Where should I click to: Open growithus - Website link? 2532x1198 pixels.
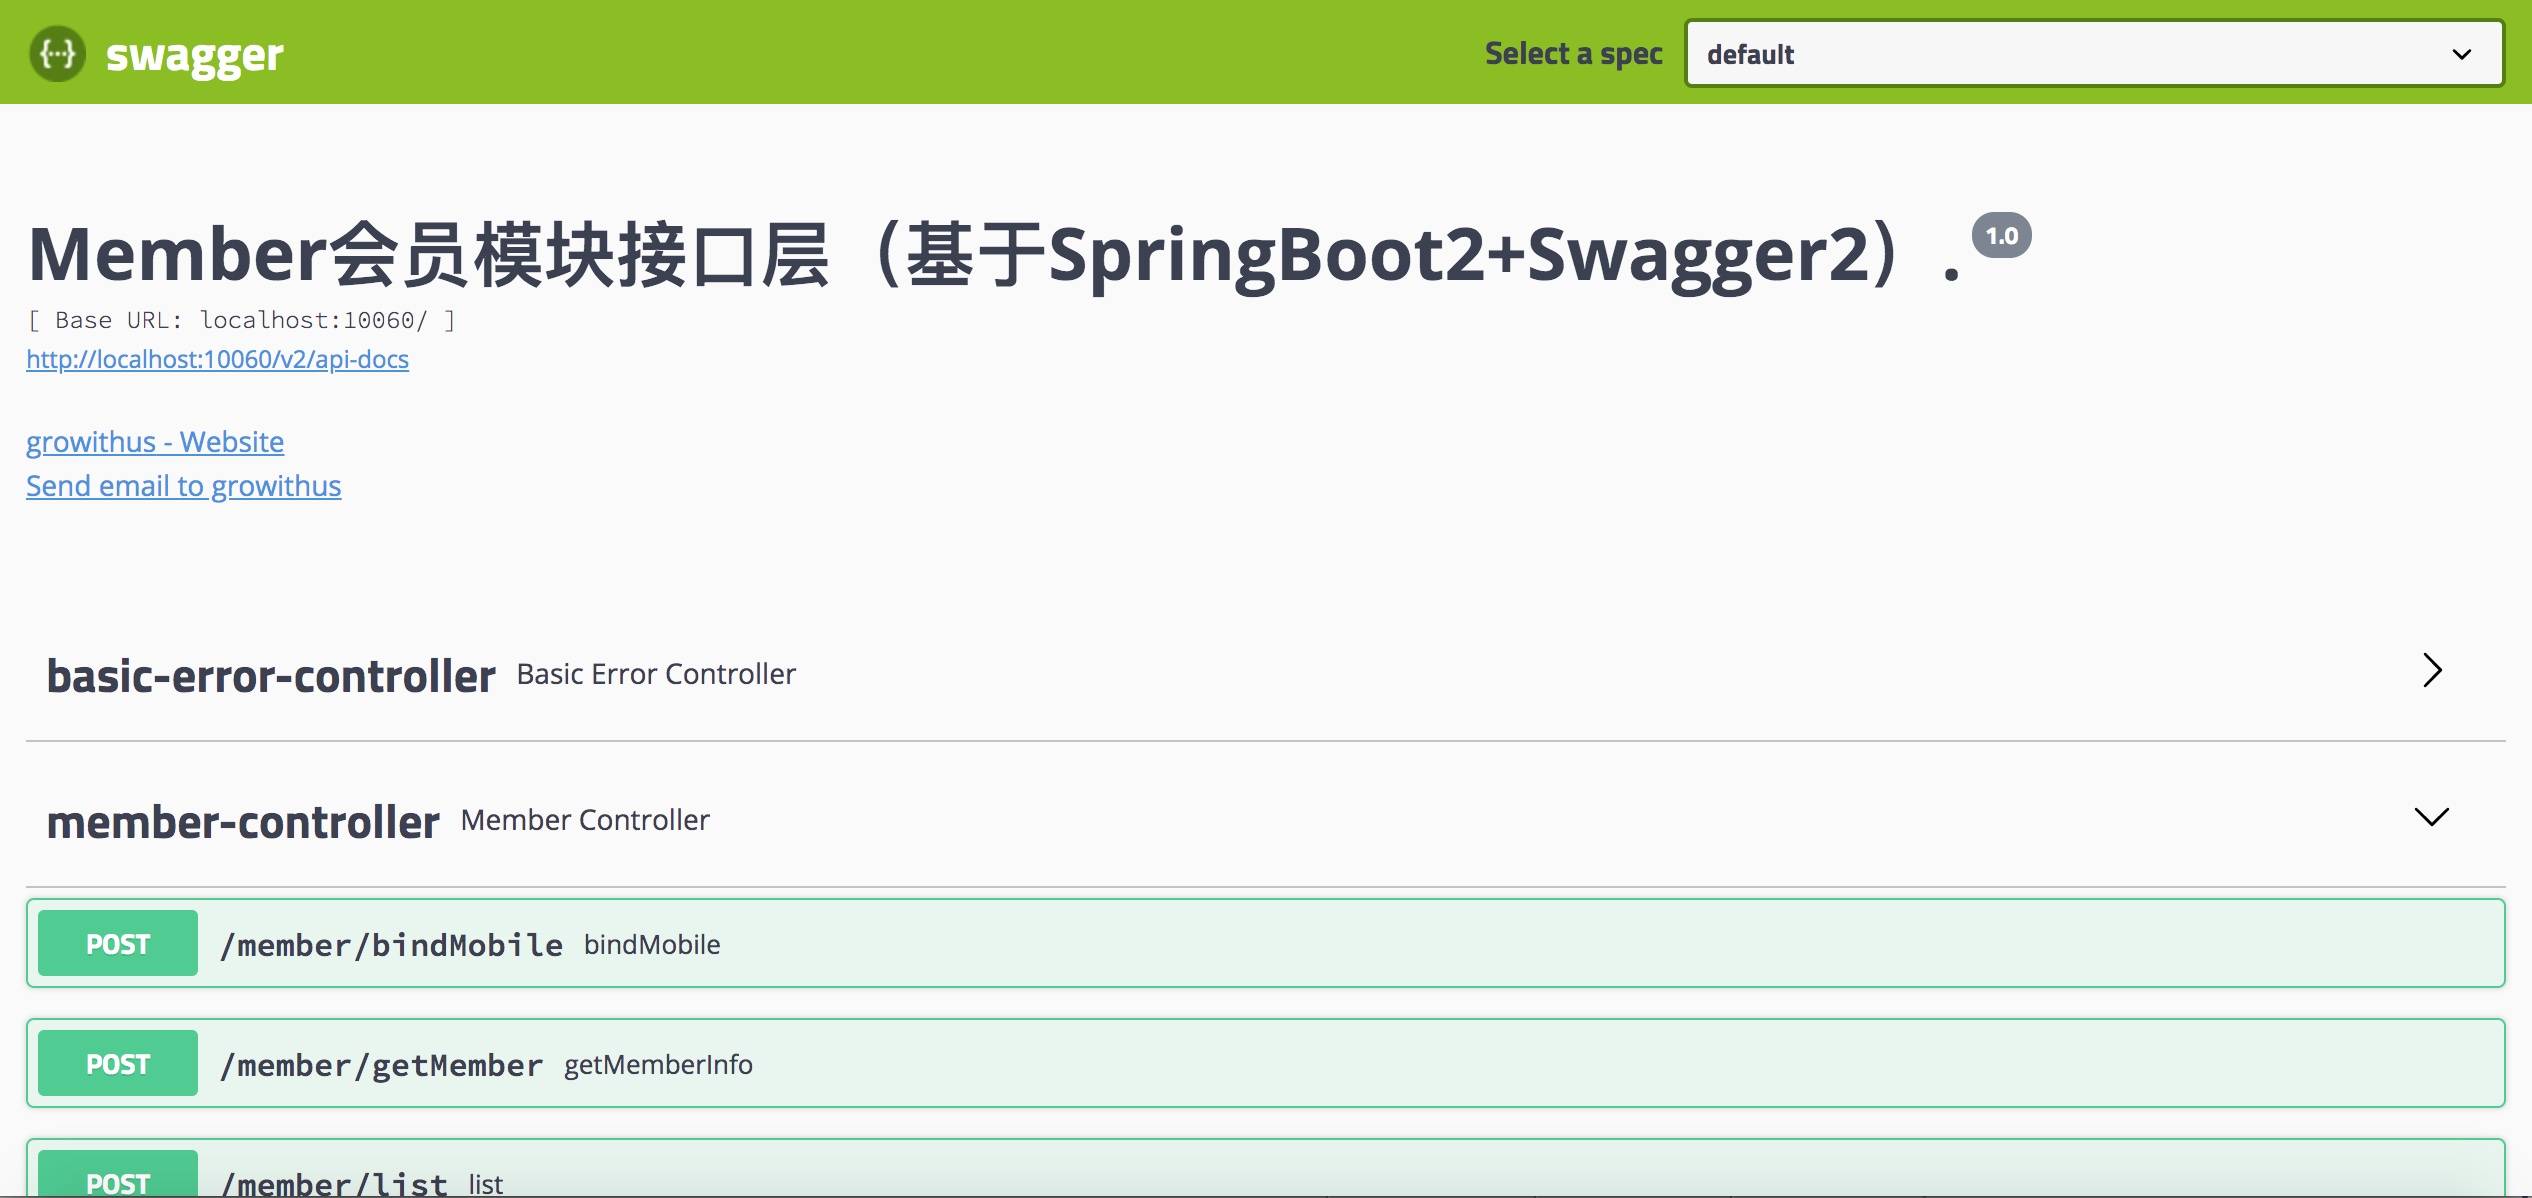pyautogui.click(x=155, y=441)
